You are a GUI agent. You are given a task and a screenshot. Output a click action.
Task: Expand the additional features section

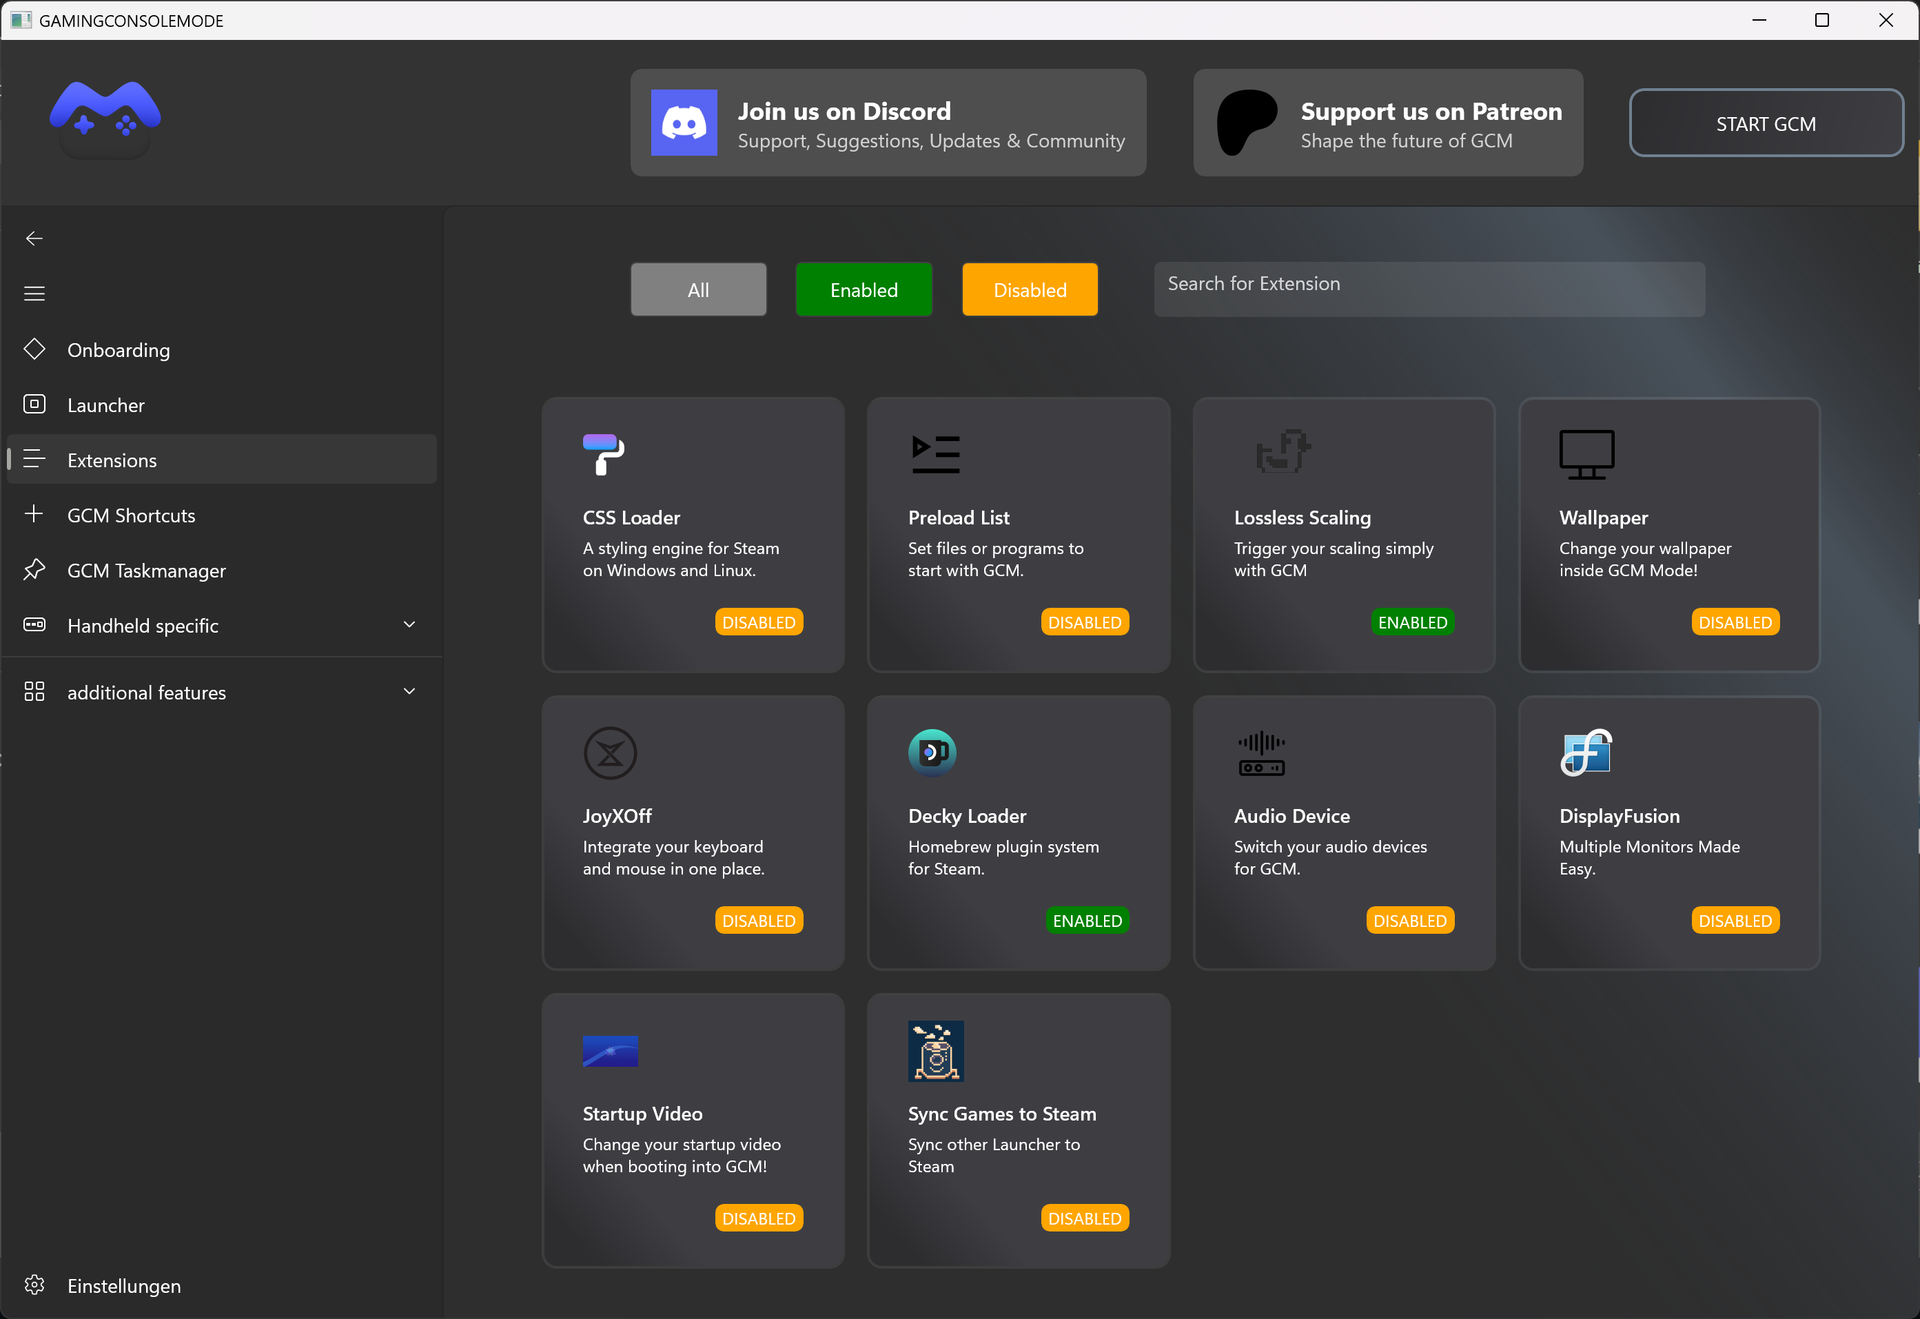[x=409, y=692]
